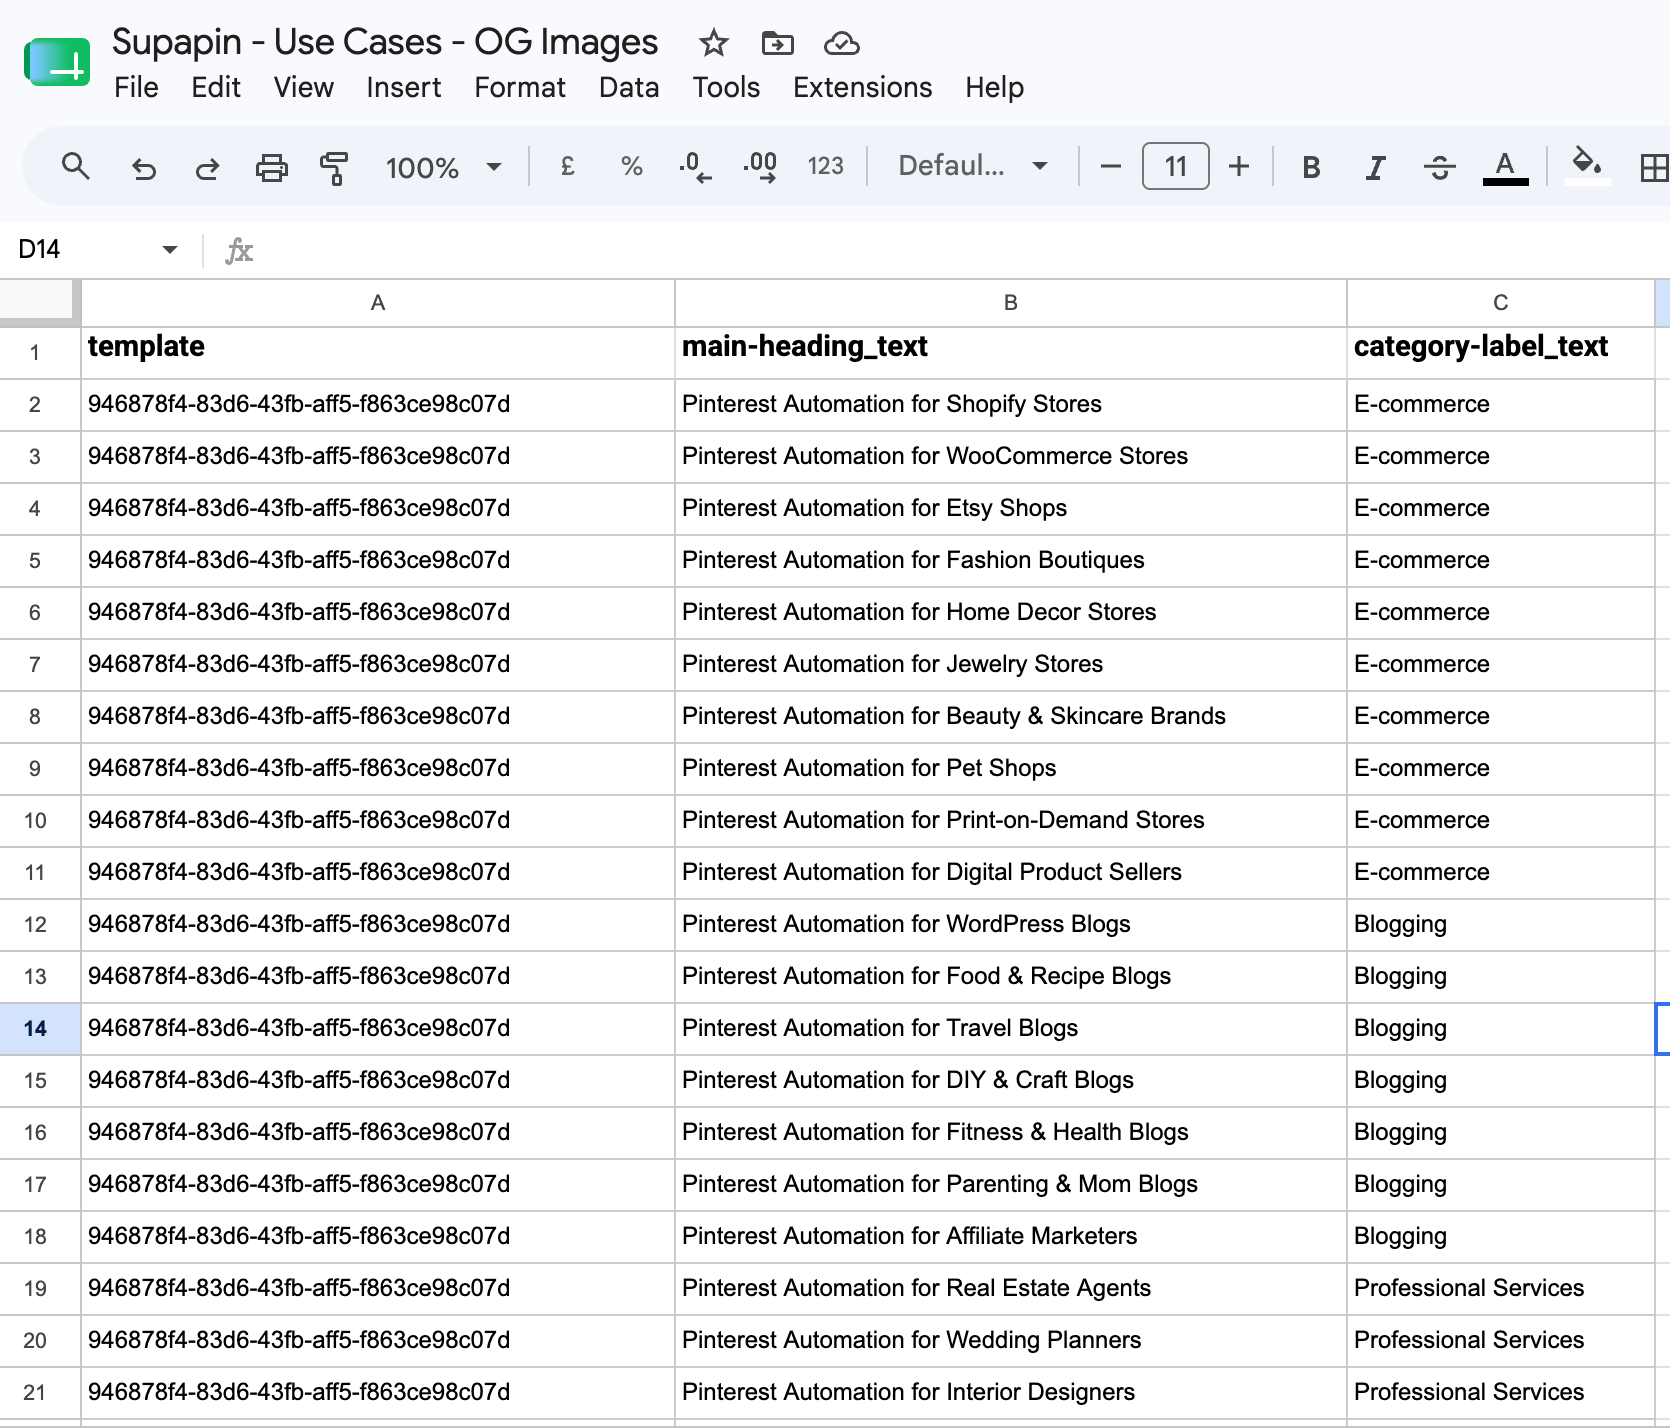
Task: Select row 21 header
Action: click(40, 1393)
